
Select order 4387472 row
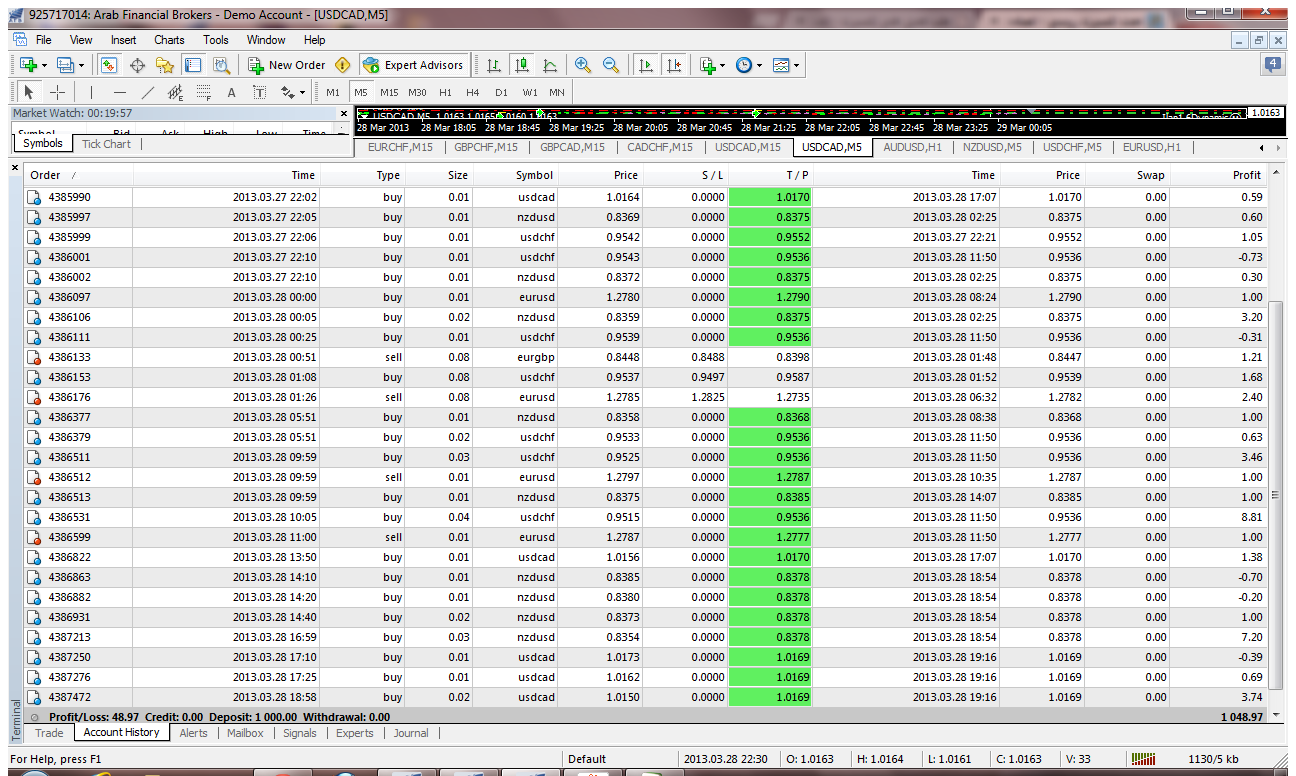(646, 697)
